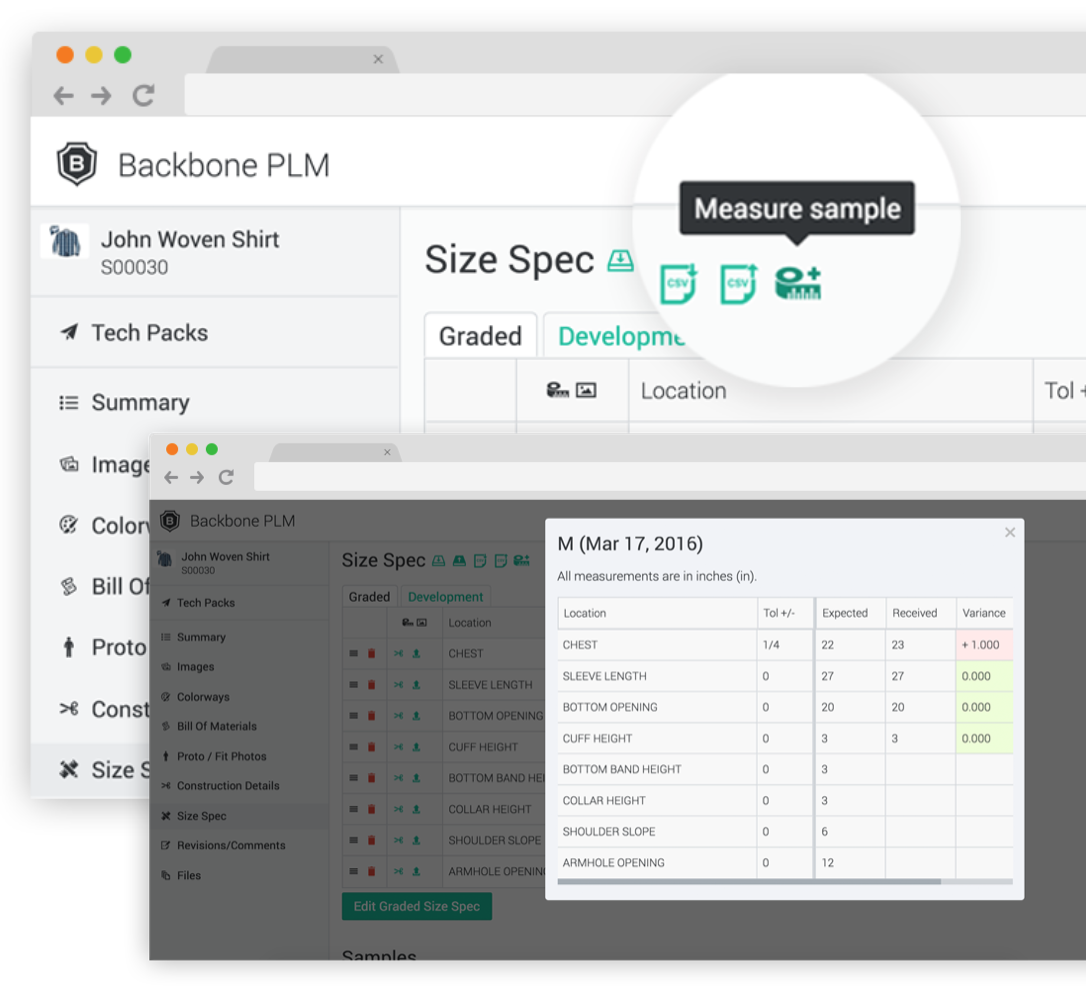Click measure sample icon in front window toolbar
Screen dimensions: 1086x1002
pyautogui.click(x=522, y=560)
